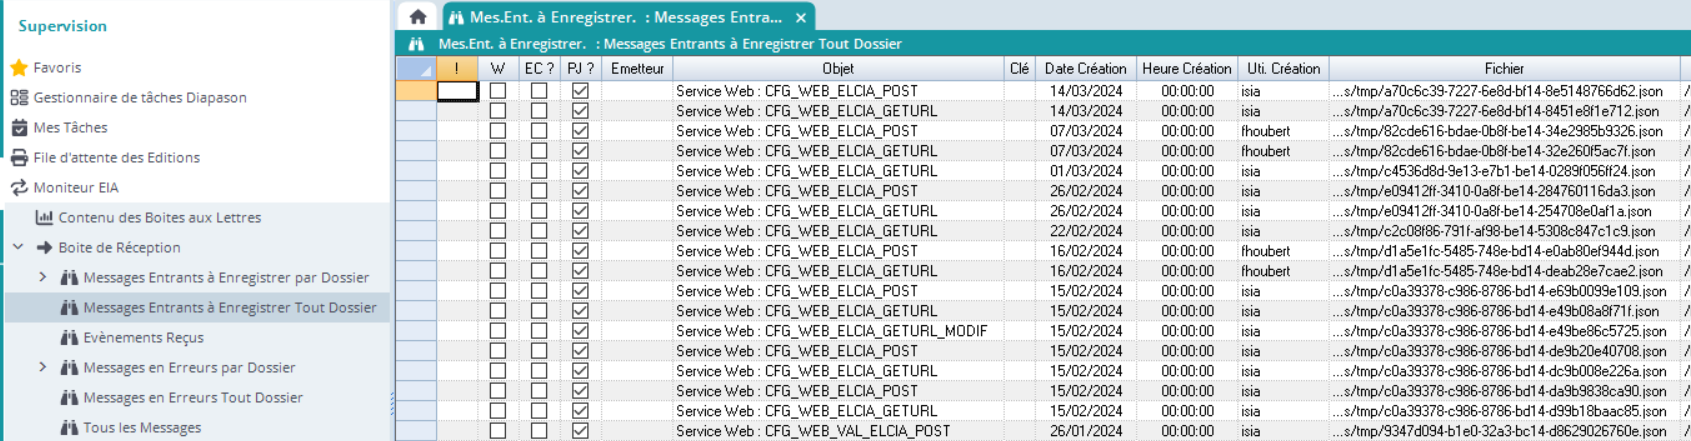Collapse the Boite de Réception tree node

tap(18, 247)
